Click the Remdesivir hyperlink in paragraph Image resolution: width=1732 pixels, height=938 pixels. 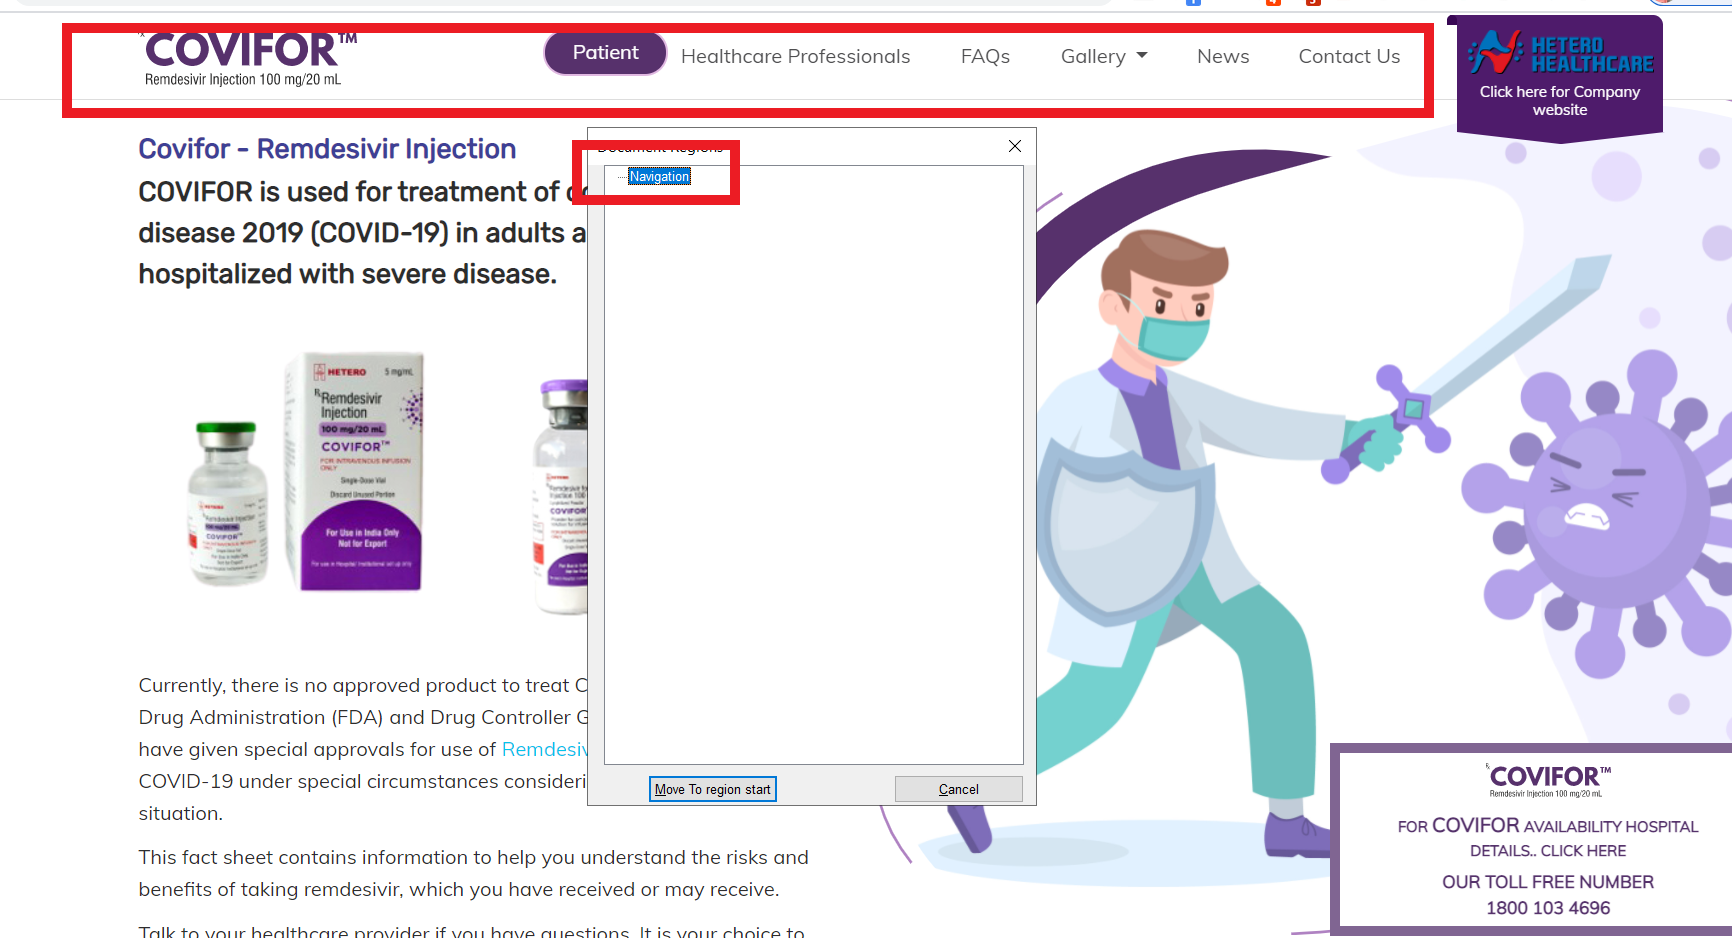coord(545,749)
